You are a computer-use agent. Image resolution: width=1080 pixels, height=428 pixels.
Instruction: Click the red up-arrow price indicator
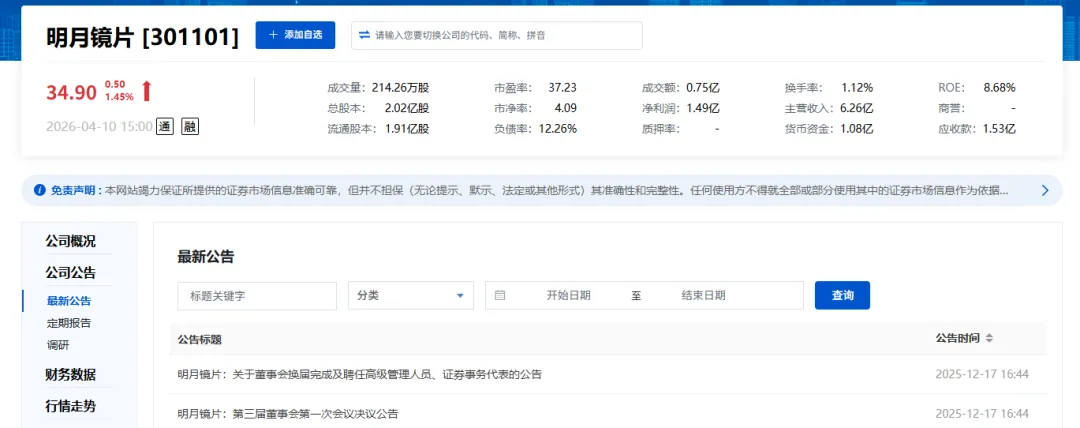[146, 91]
